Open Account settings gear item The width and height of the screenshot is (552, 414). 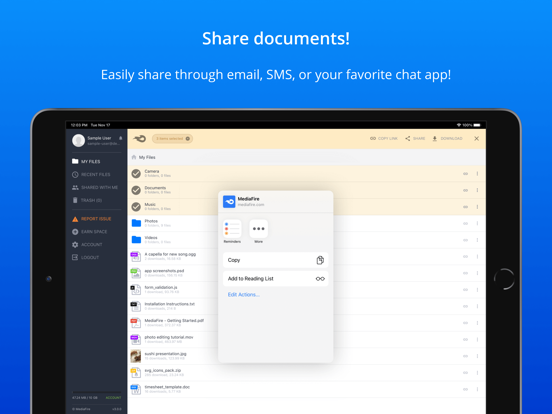click(x=87, y=244)
